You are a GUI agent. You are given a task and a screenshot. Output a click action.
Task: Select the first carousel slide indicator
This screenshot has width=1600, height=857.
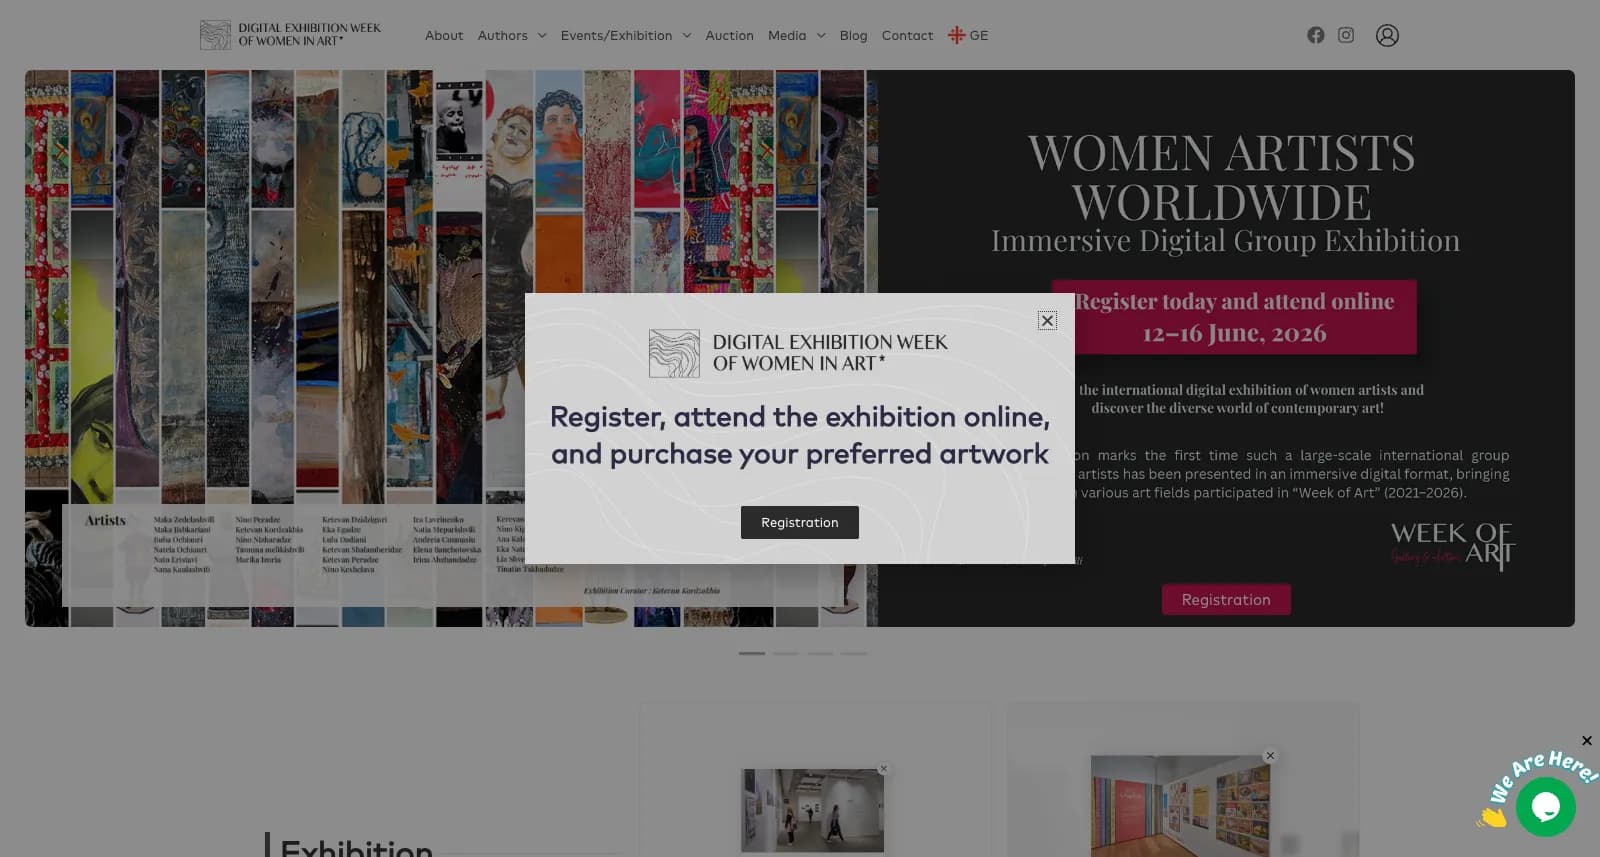click(x=752, y=653)
